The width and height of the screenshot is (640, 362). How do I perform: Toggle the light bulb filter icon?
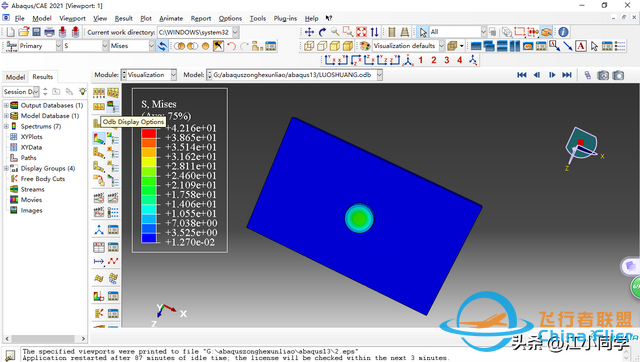tap(82, 91)
